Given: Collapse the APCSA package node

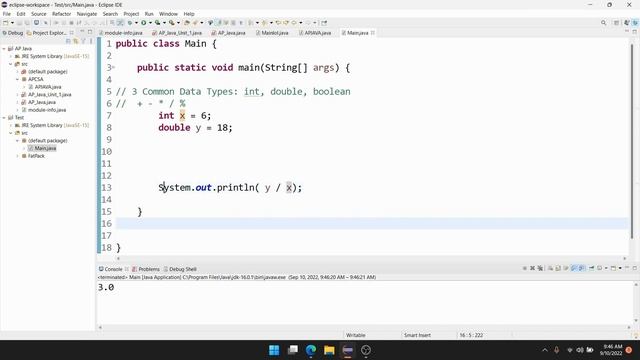Looking at the screenshot, I should pyautogui.click(x=18, y=79).
